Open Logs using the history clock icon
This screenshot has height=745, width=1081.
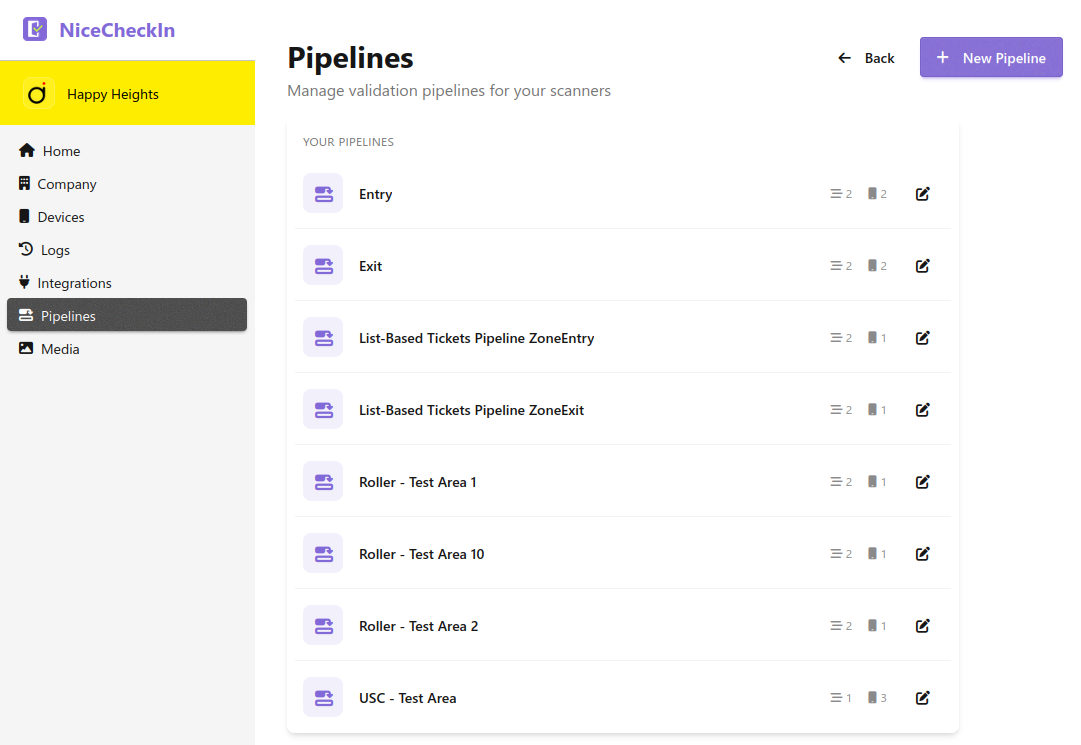point(25,249)
